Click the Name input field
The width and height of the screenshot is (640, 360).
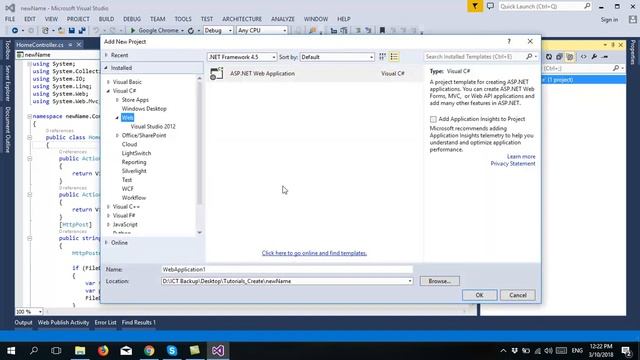(287, 269)
